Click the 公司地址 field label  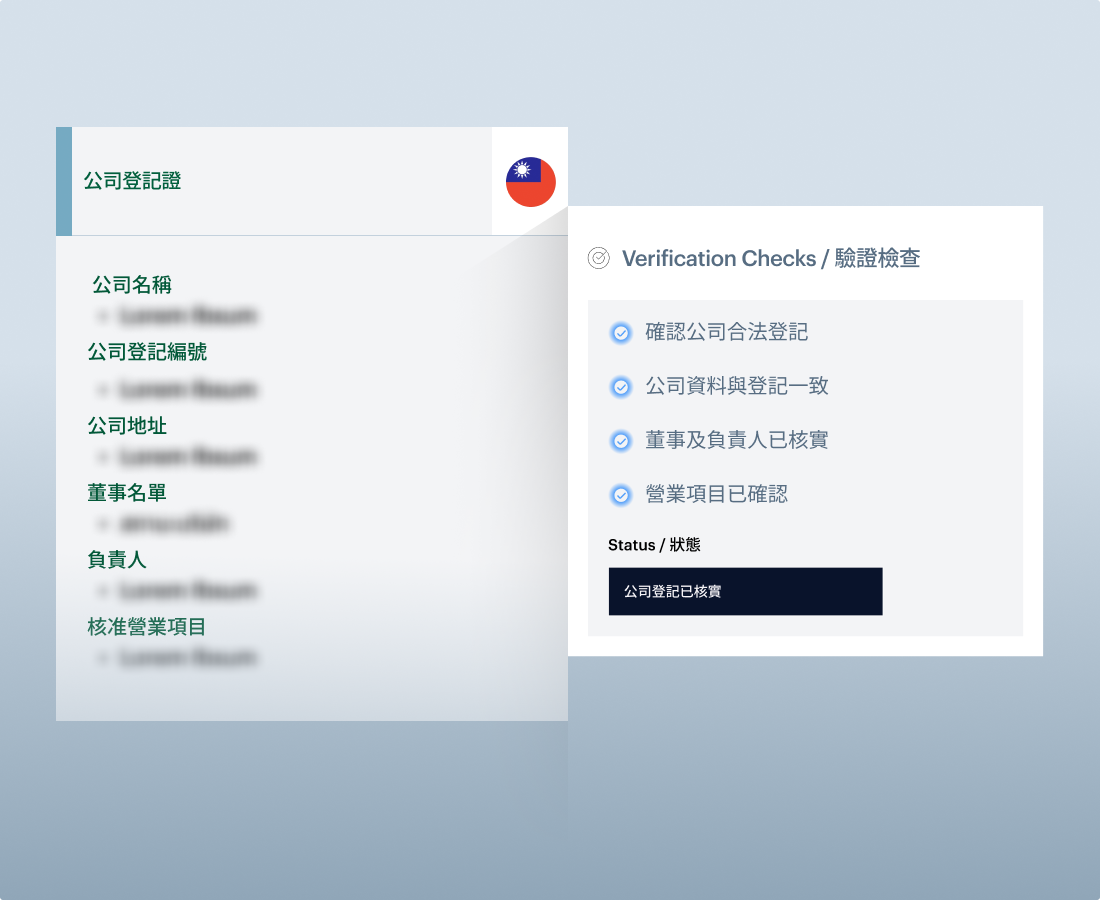[x=127, y=426]
